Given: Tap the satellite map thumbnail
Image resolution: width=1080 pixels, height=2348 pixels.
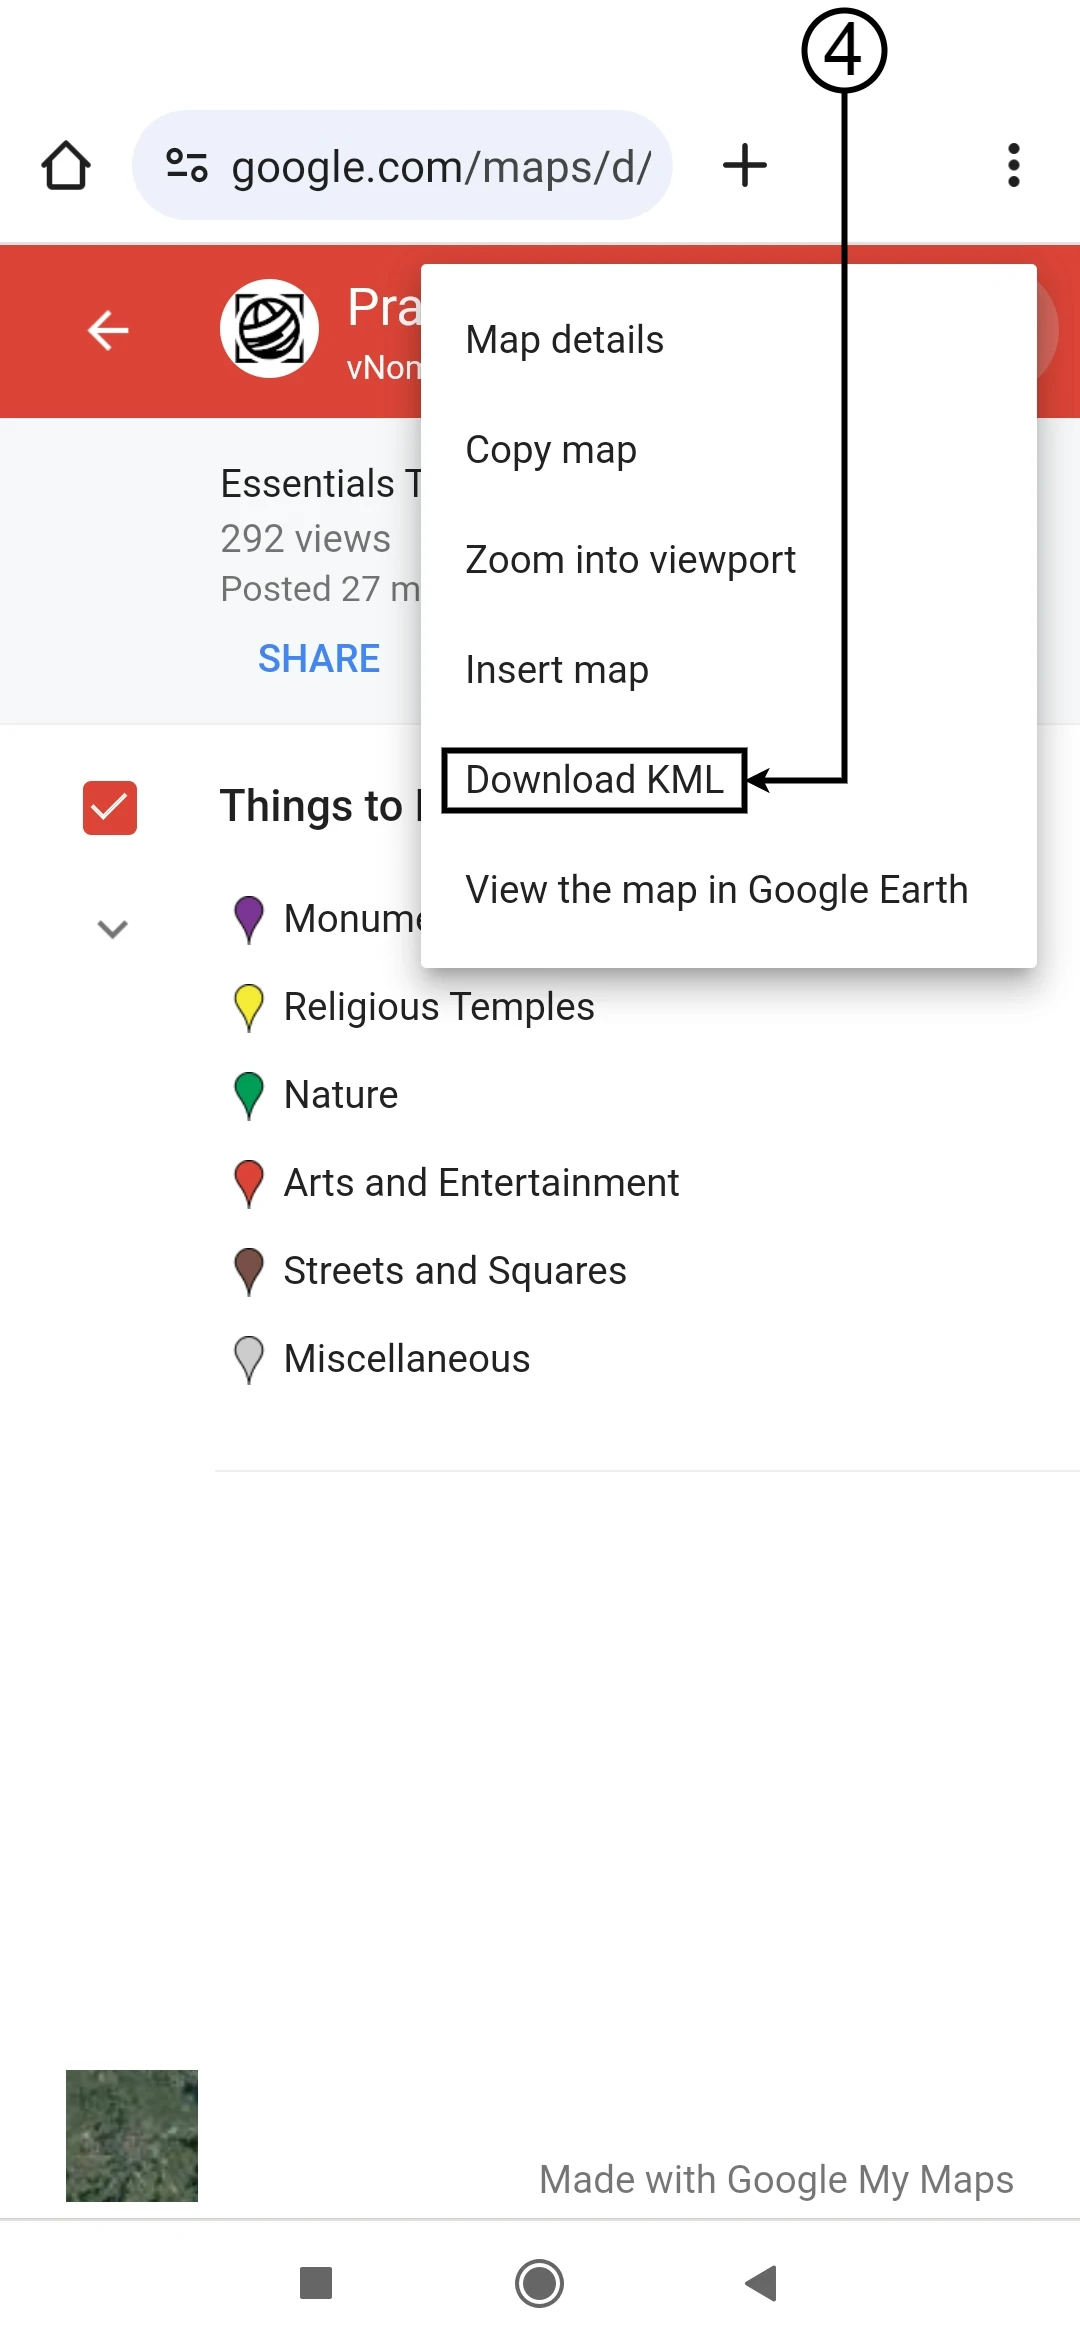Looking at the screenshot, I should coord(132,2135).
